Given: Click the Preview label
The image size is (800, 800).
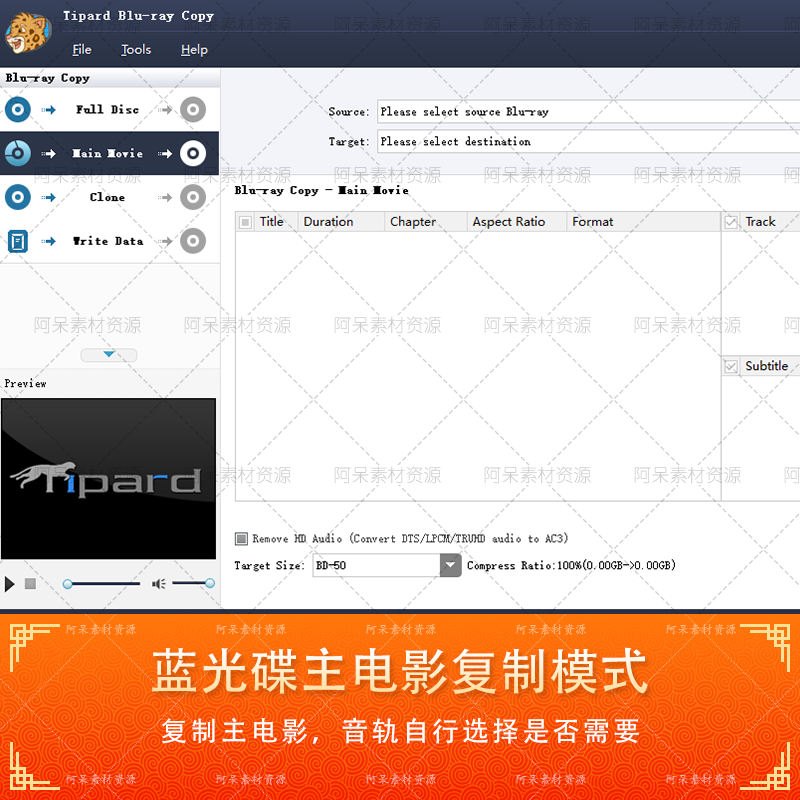Looking at the screenshot, I should click(26, 383).
